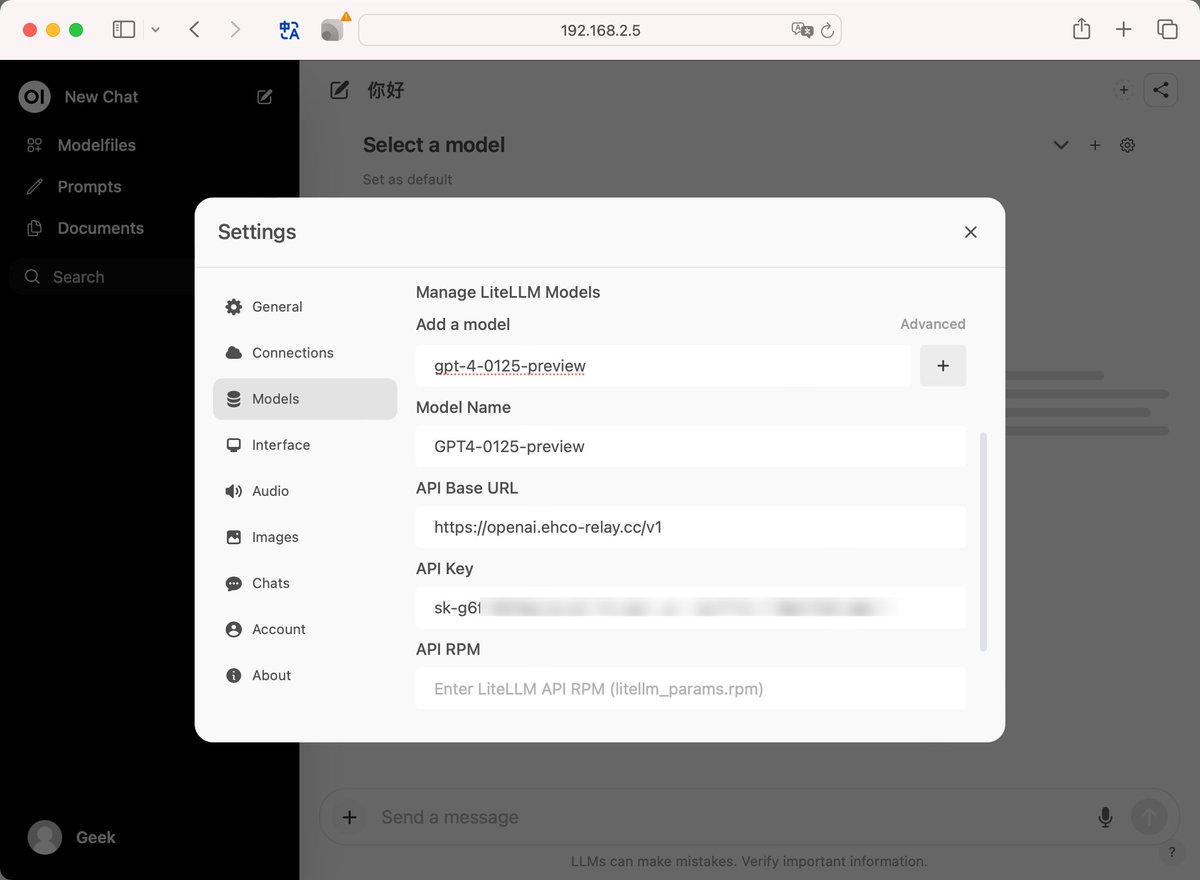Go back in Safari
The image size is (1200, 880).
click(x=194, y=30)
